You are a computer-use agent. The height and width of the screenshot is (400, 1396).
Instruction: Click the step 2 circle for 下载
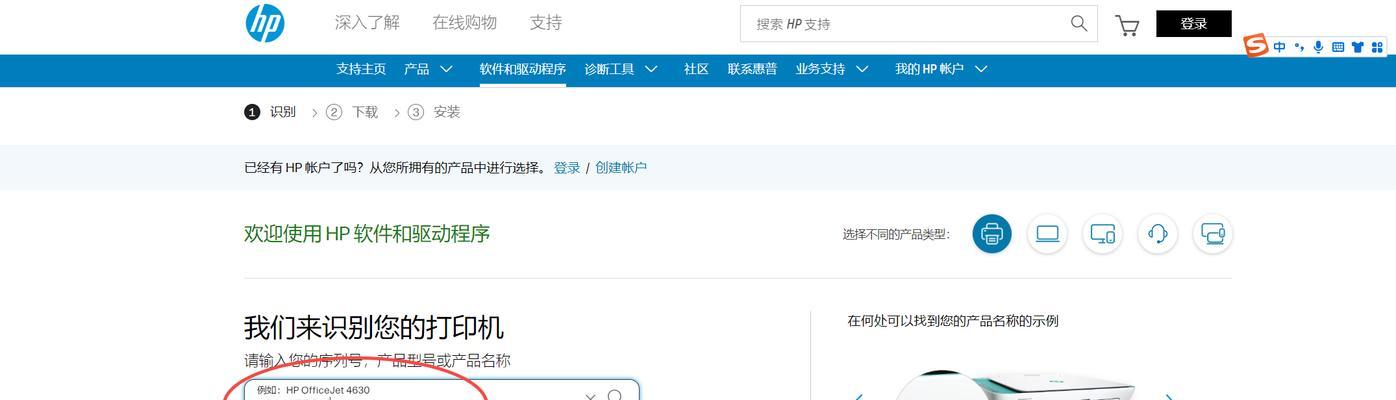click(334, 112)
